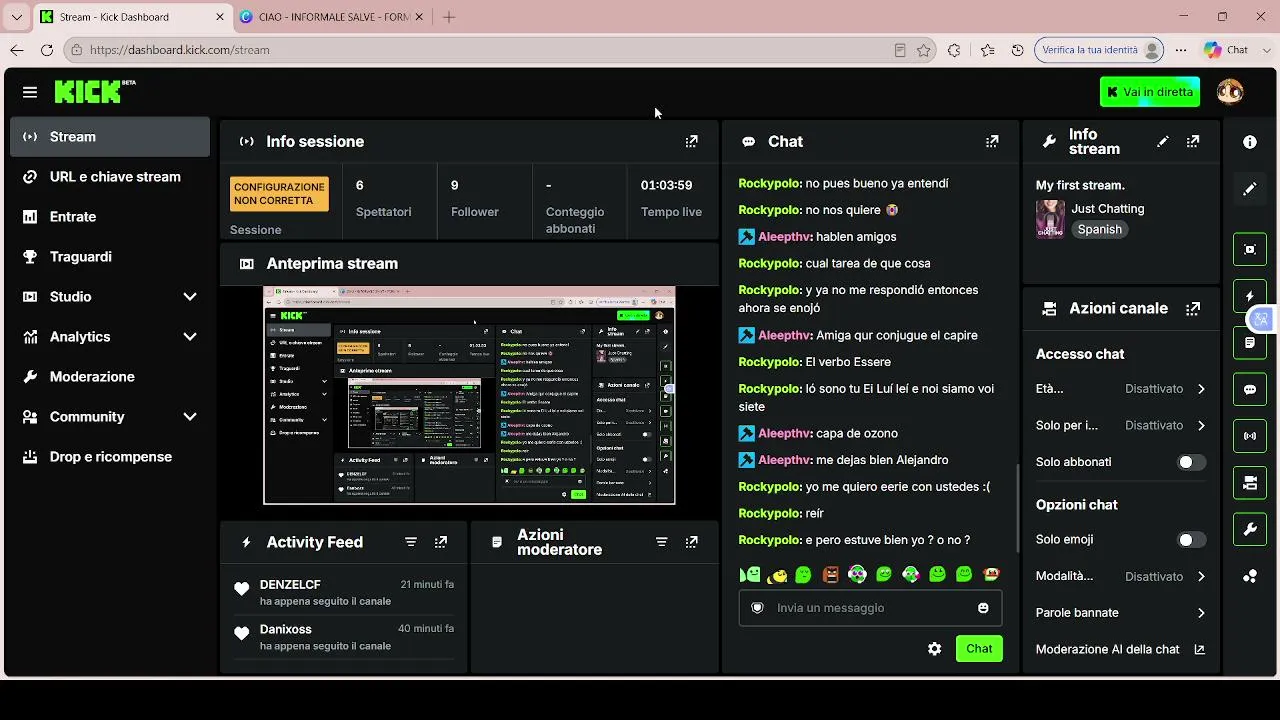Click the shield badge icon in the message box

pos(757,608)
